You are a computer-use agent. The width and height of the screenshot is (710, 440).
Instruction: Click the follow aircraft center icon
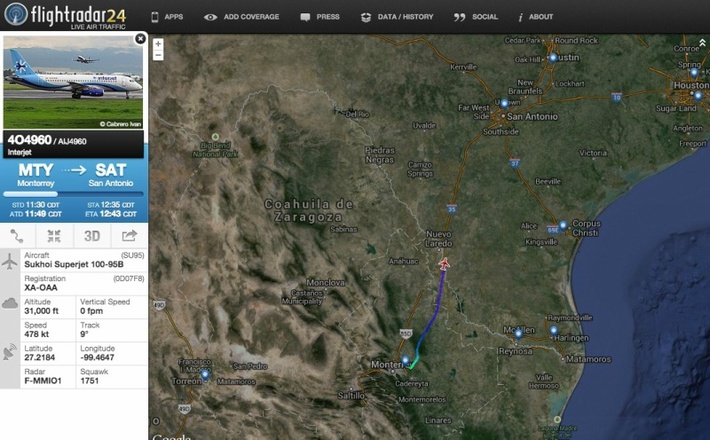(54, 236)
